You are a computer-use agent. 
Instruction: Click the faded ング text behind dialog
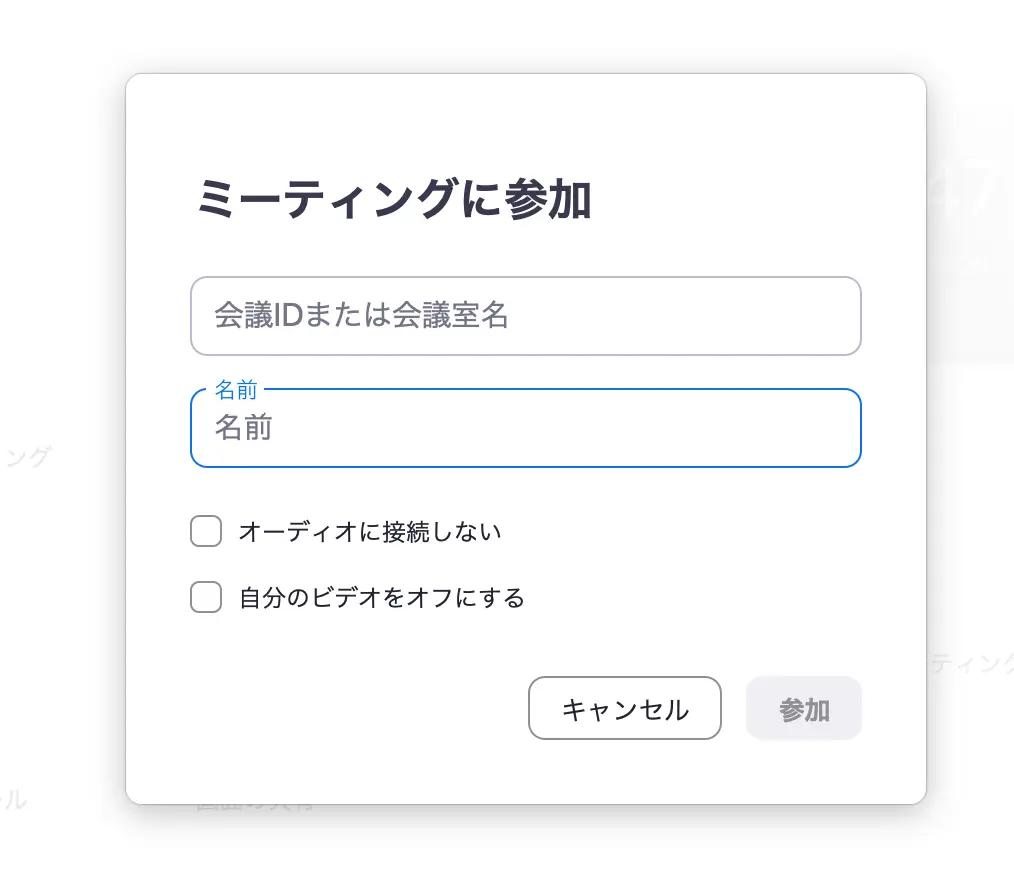click(26, 457)
